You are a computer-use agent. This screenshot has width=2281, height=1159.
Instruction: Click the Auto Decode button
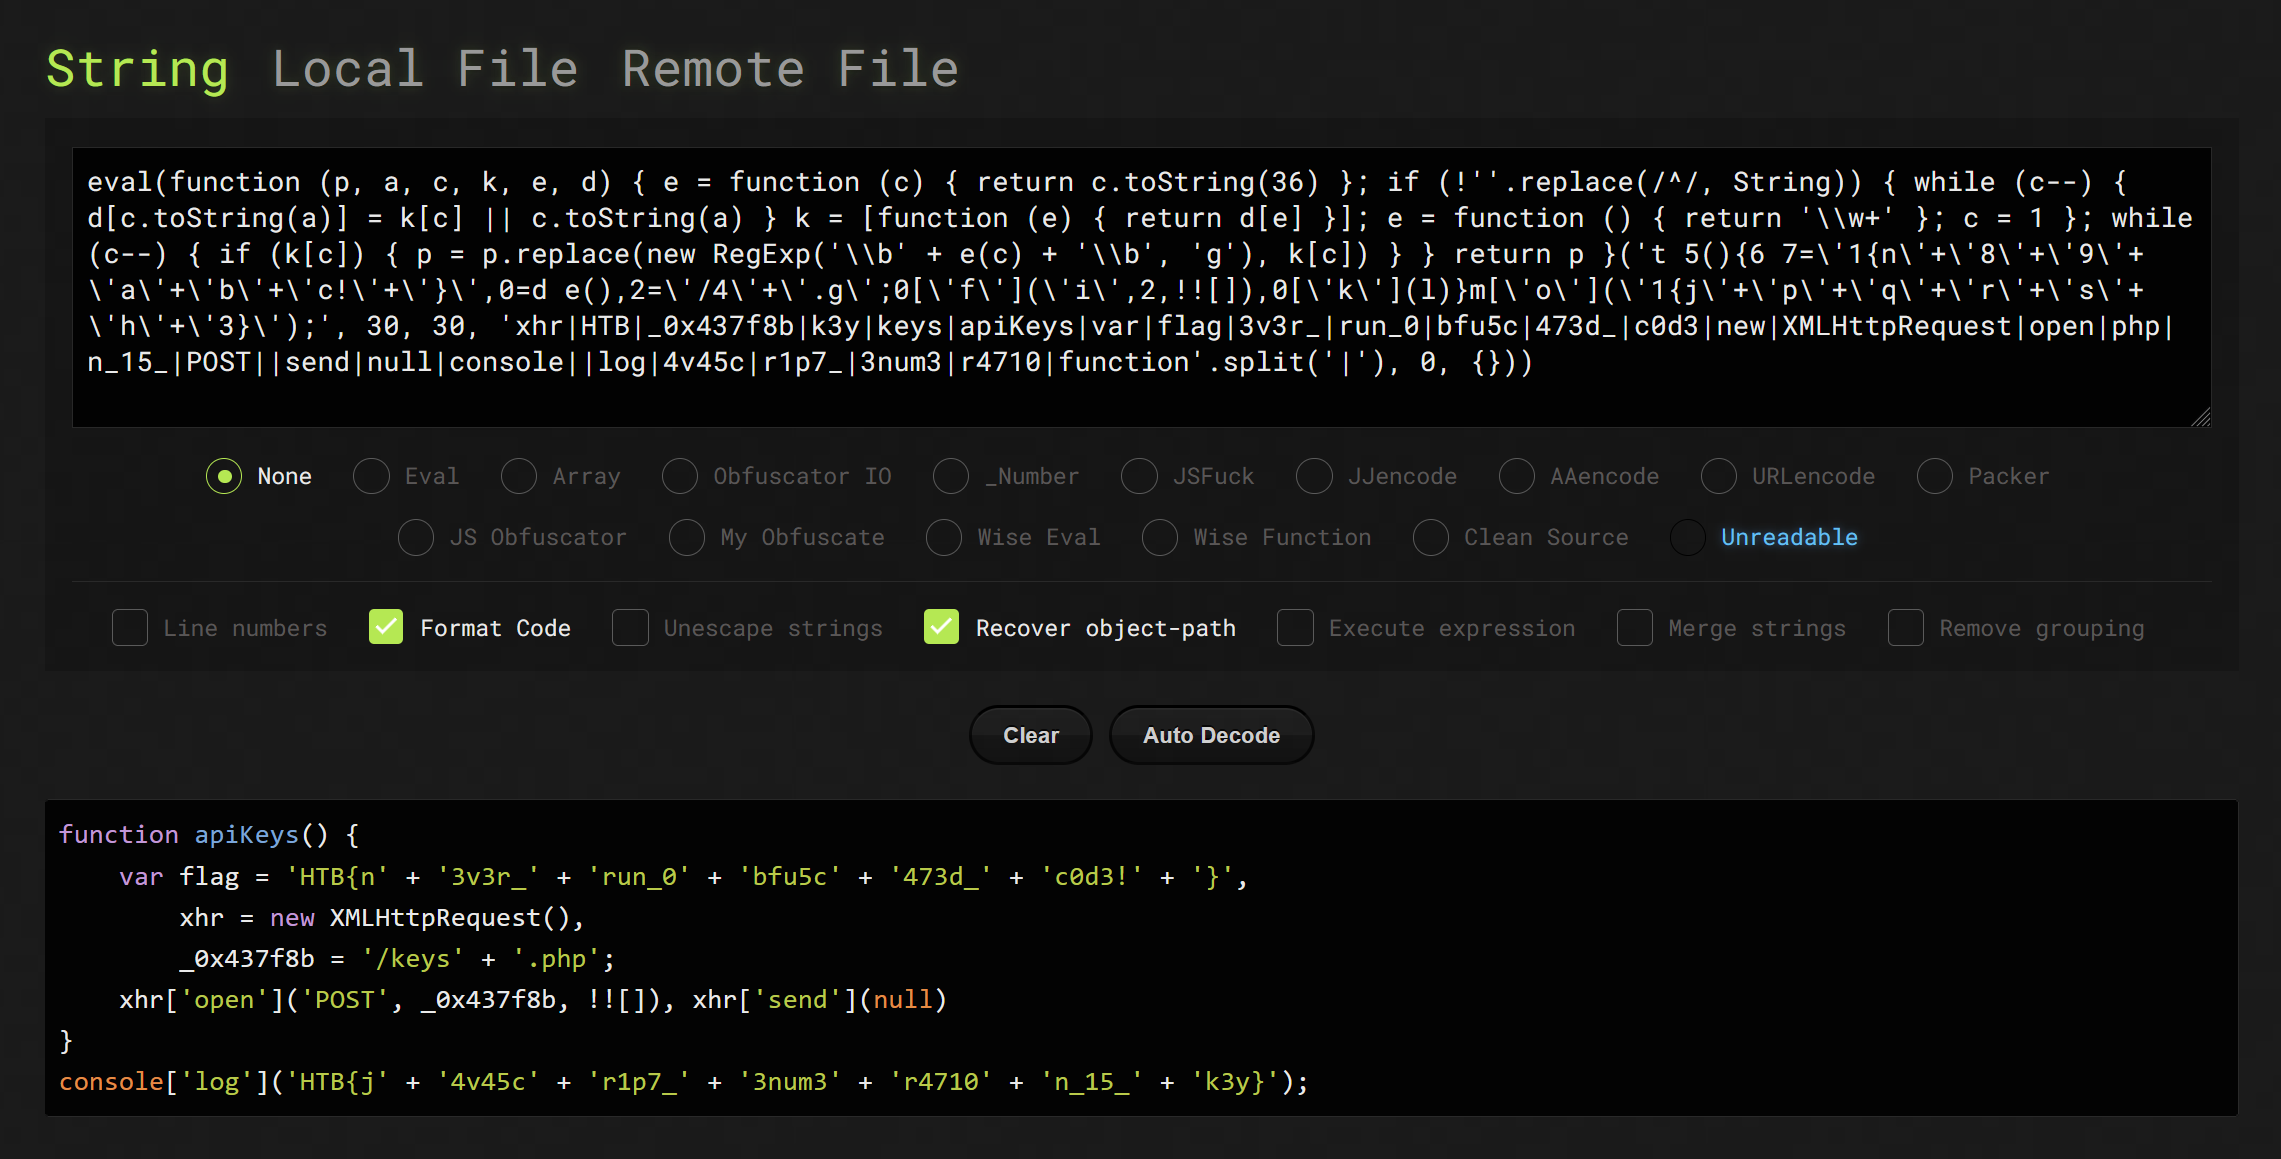click(x=1211, y=735)
